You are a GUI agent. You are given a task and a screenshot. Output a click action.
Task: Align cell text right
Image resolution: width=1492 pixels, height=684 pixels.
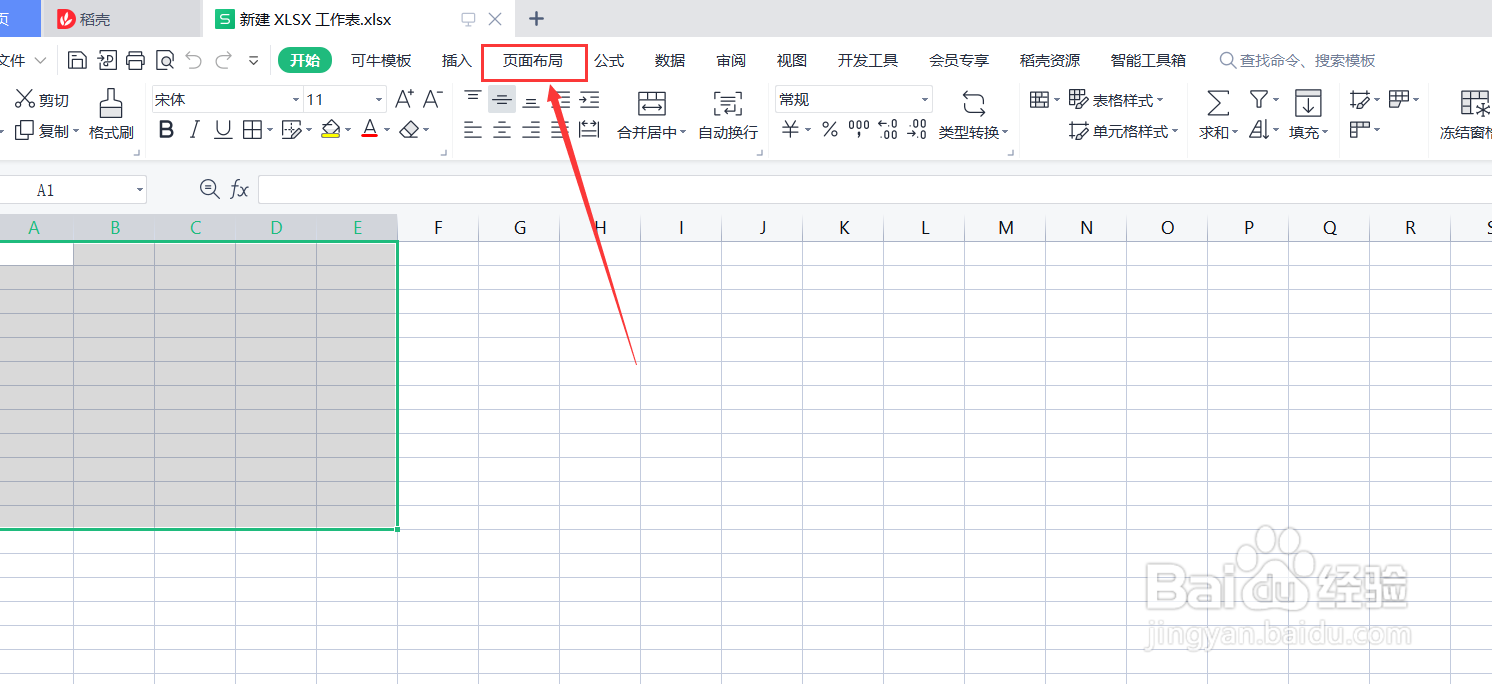[531, 130]
